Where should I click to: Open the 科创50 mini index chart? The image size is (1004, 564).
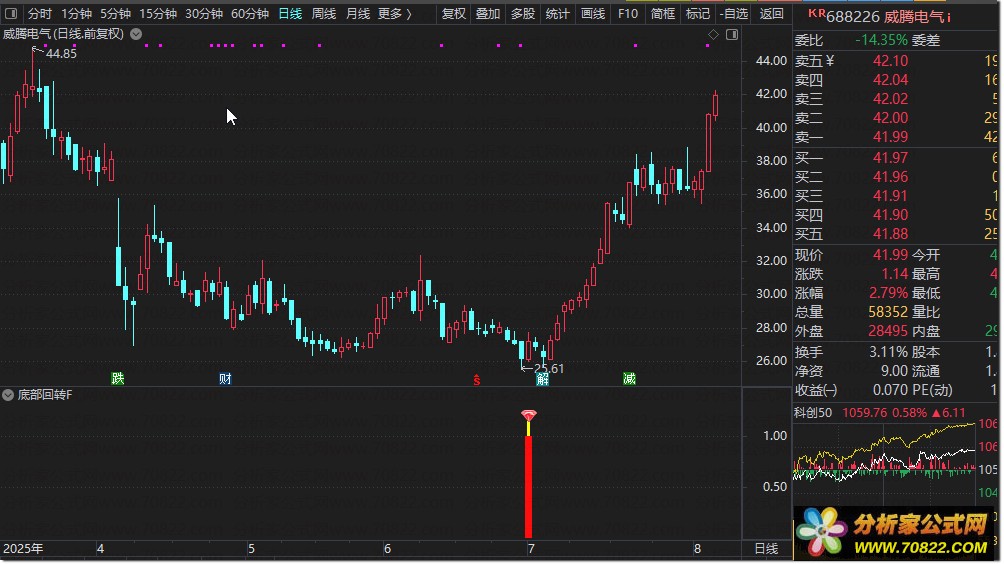(x=885, y=458)
